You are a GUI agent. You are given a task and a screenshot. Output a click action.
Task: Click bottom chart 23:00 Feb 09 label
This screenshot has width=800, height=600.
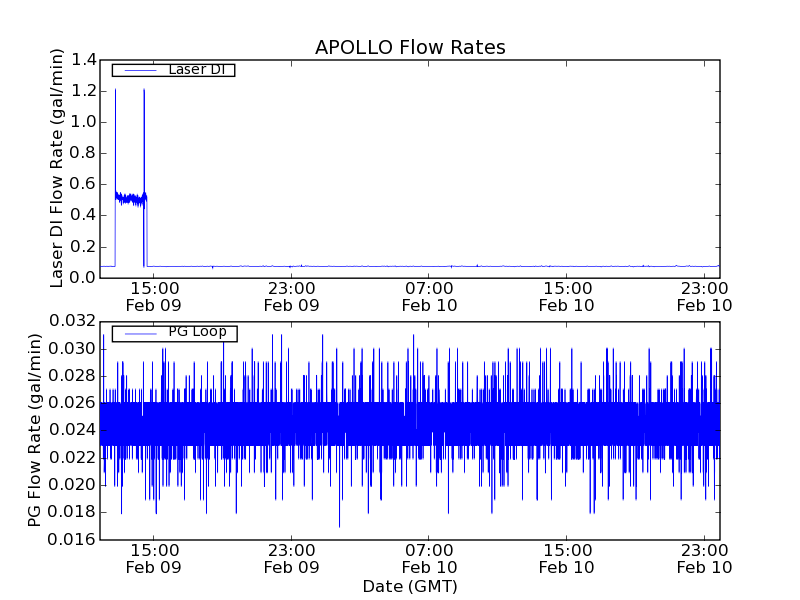[291, 559]
